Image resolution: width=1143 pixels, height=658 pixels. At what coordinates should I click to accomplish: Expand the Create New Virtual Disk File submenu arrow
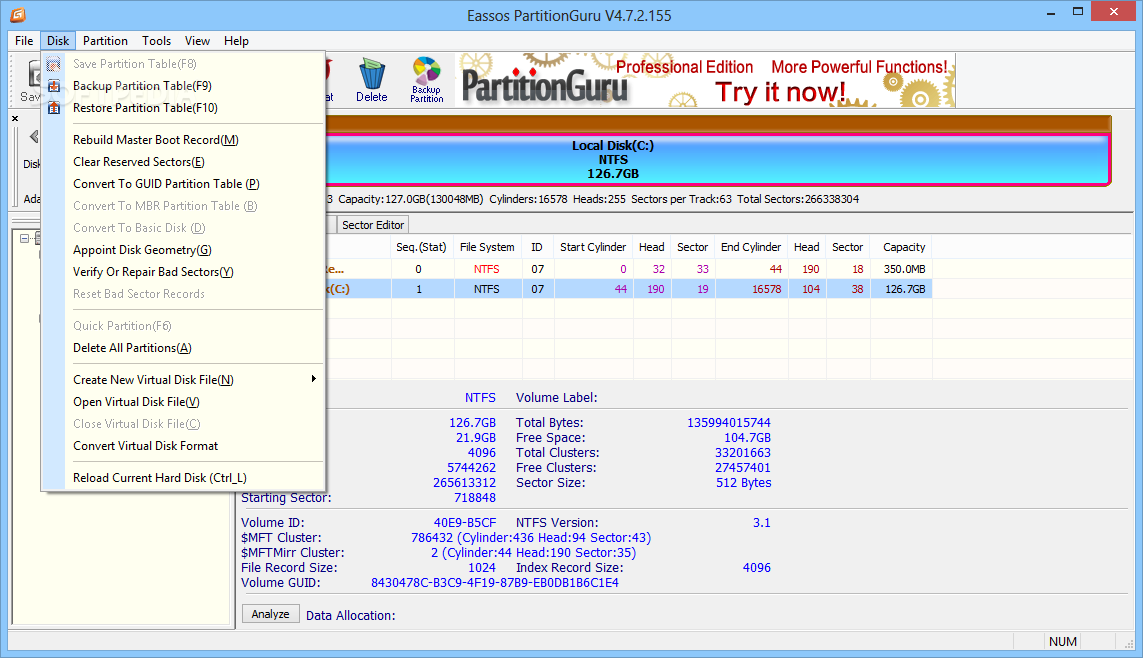313,379
